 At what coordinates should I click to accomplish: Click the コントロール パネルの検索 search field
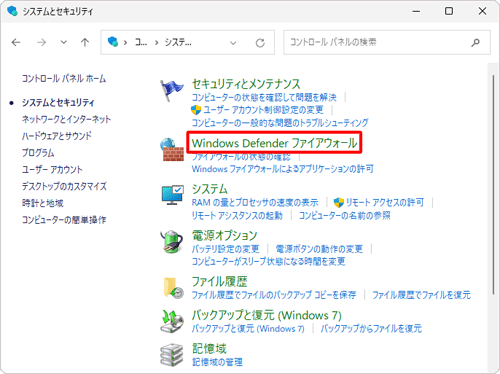pos(387,42)
